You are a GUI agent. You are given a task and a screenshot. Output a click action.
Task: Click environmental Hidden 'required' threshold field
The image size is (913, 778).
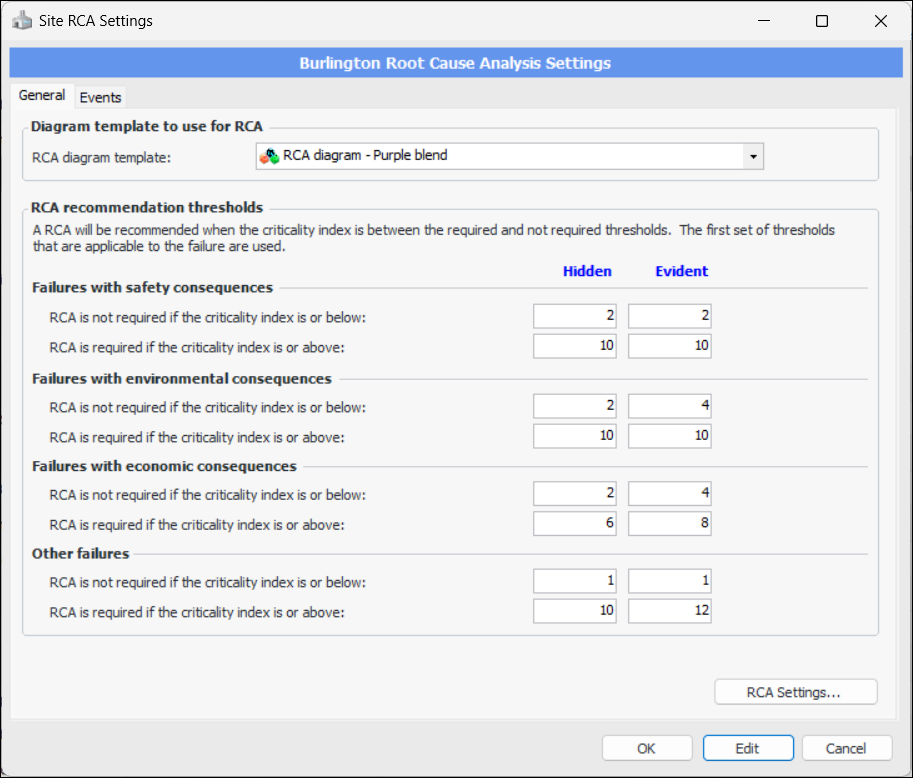click(x=575, y=435)
